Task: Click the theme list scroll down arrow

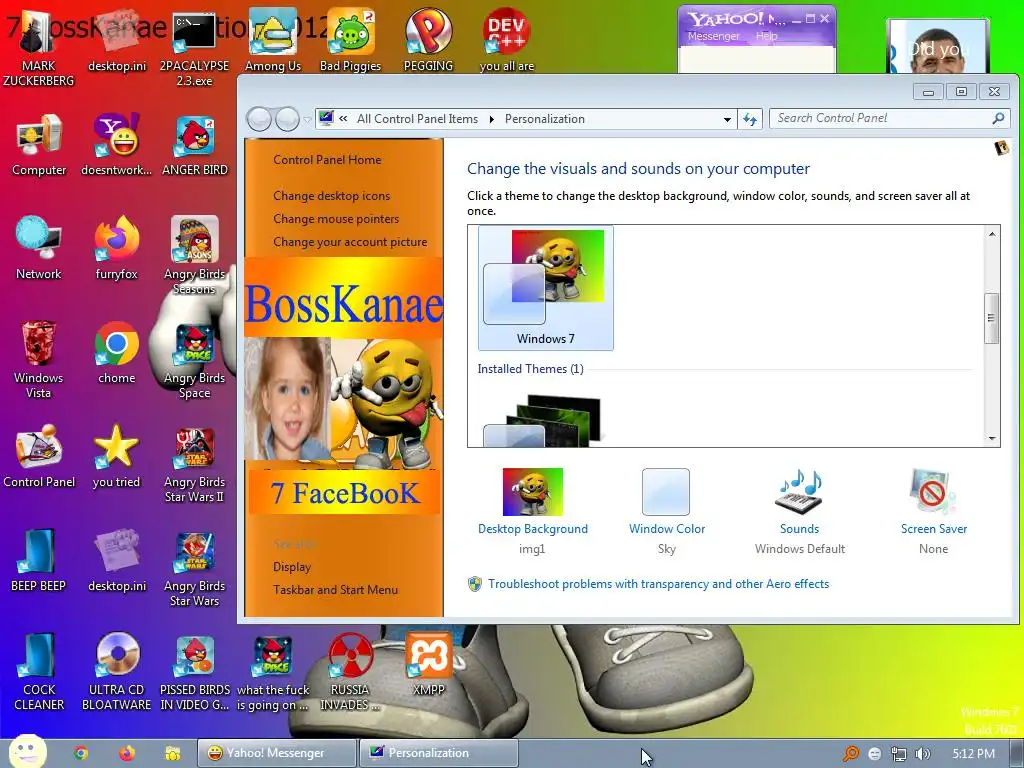Action: click(992, 439)
